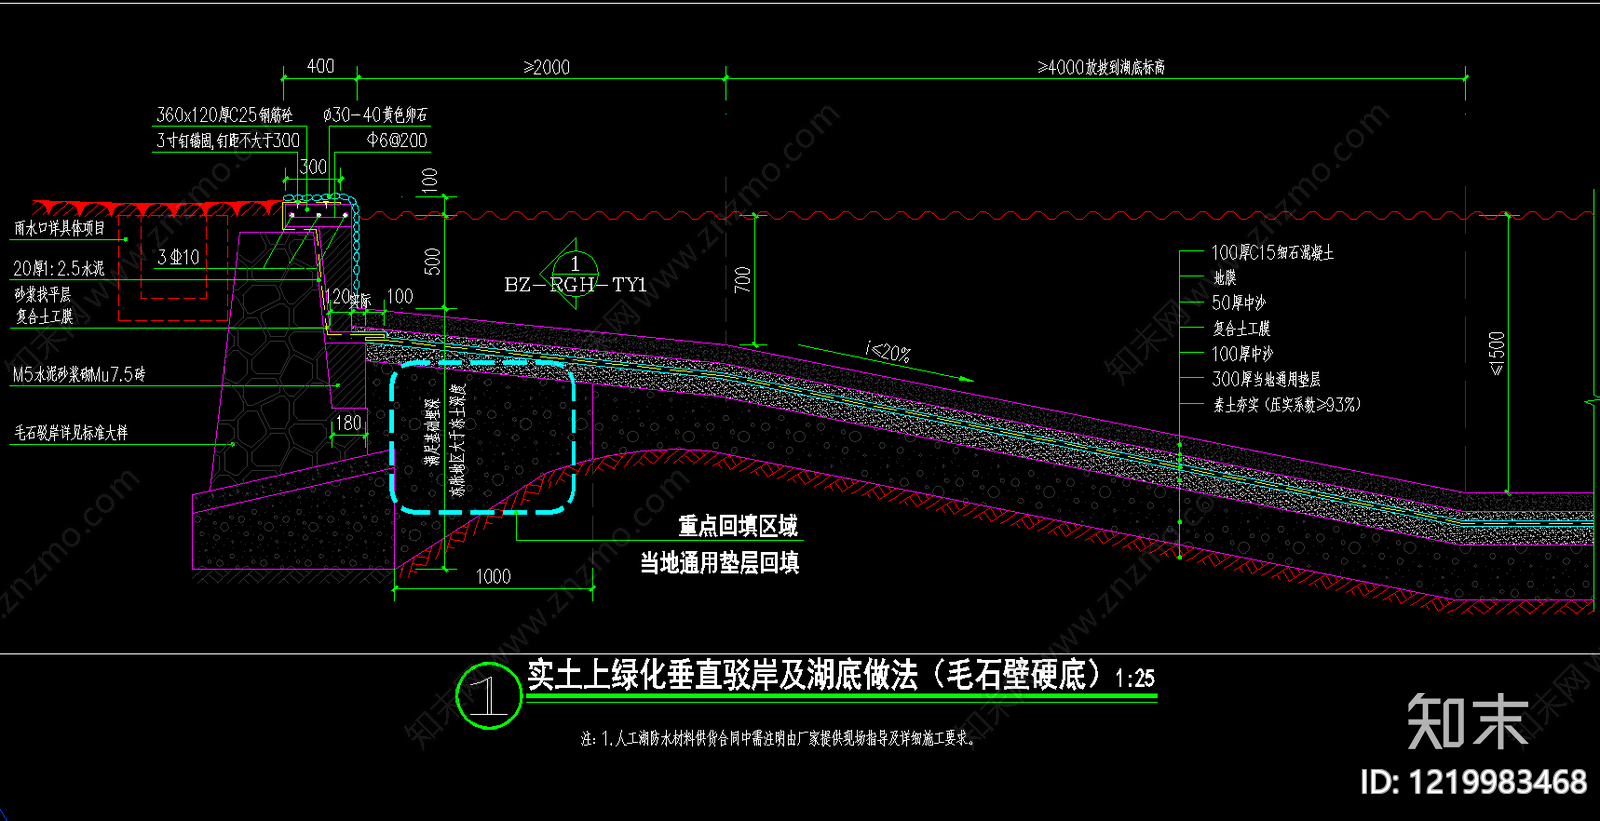
Task: Select the red dashed rainwater inlet box
Action: point(174,268)
